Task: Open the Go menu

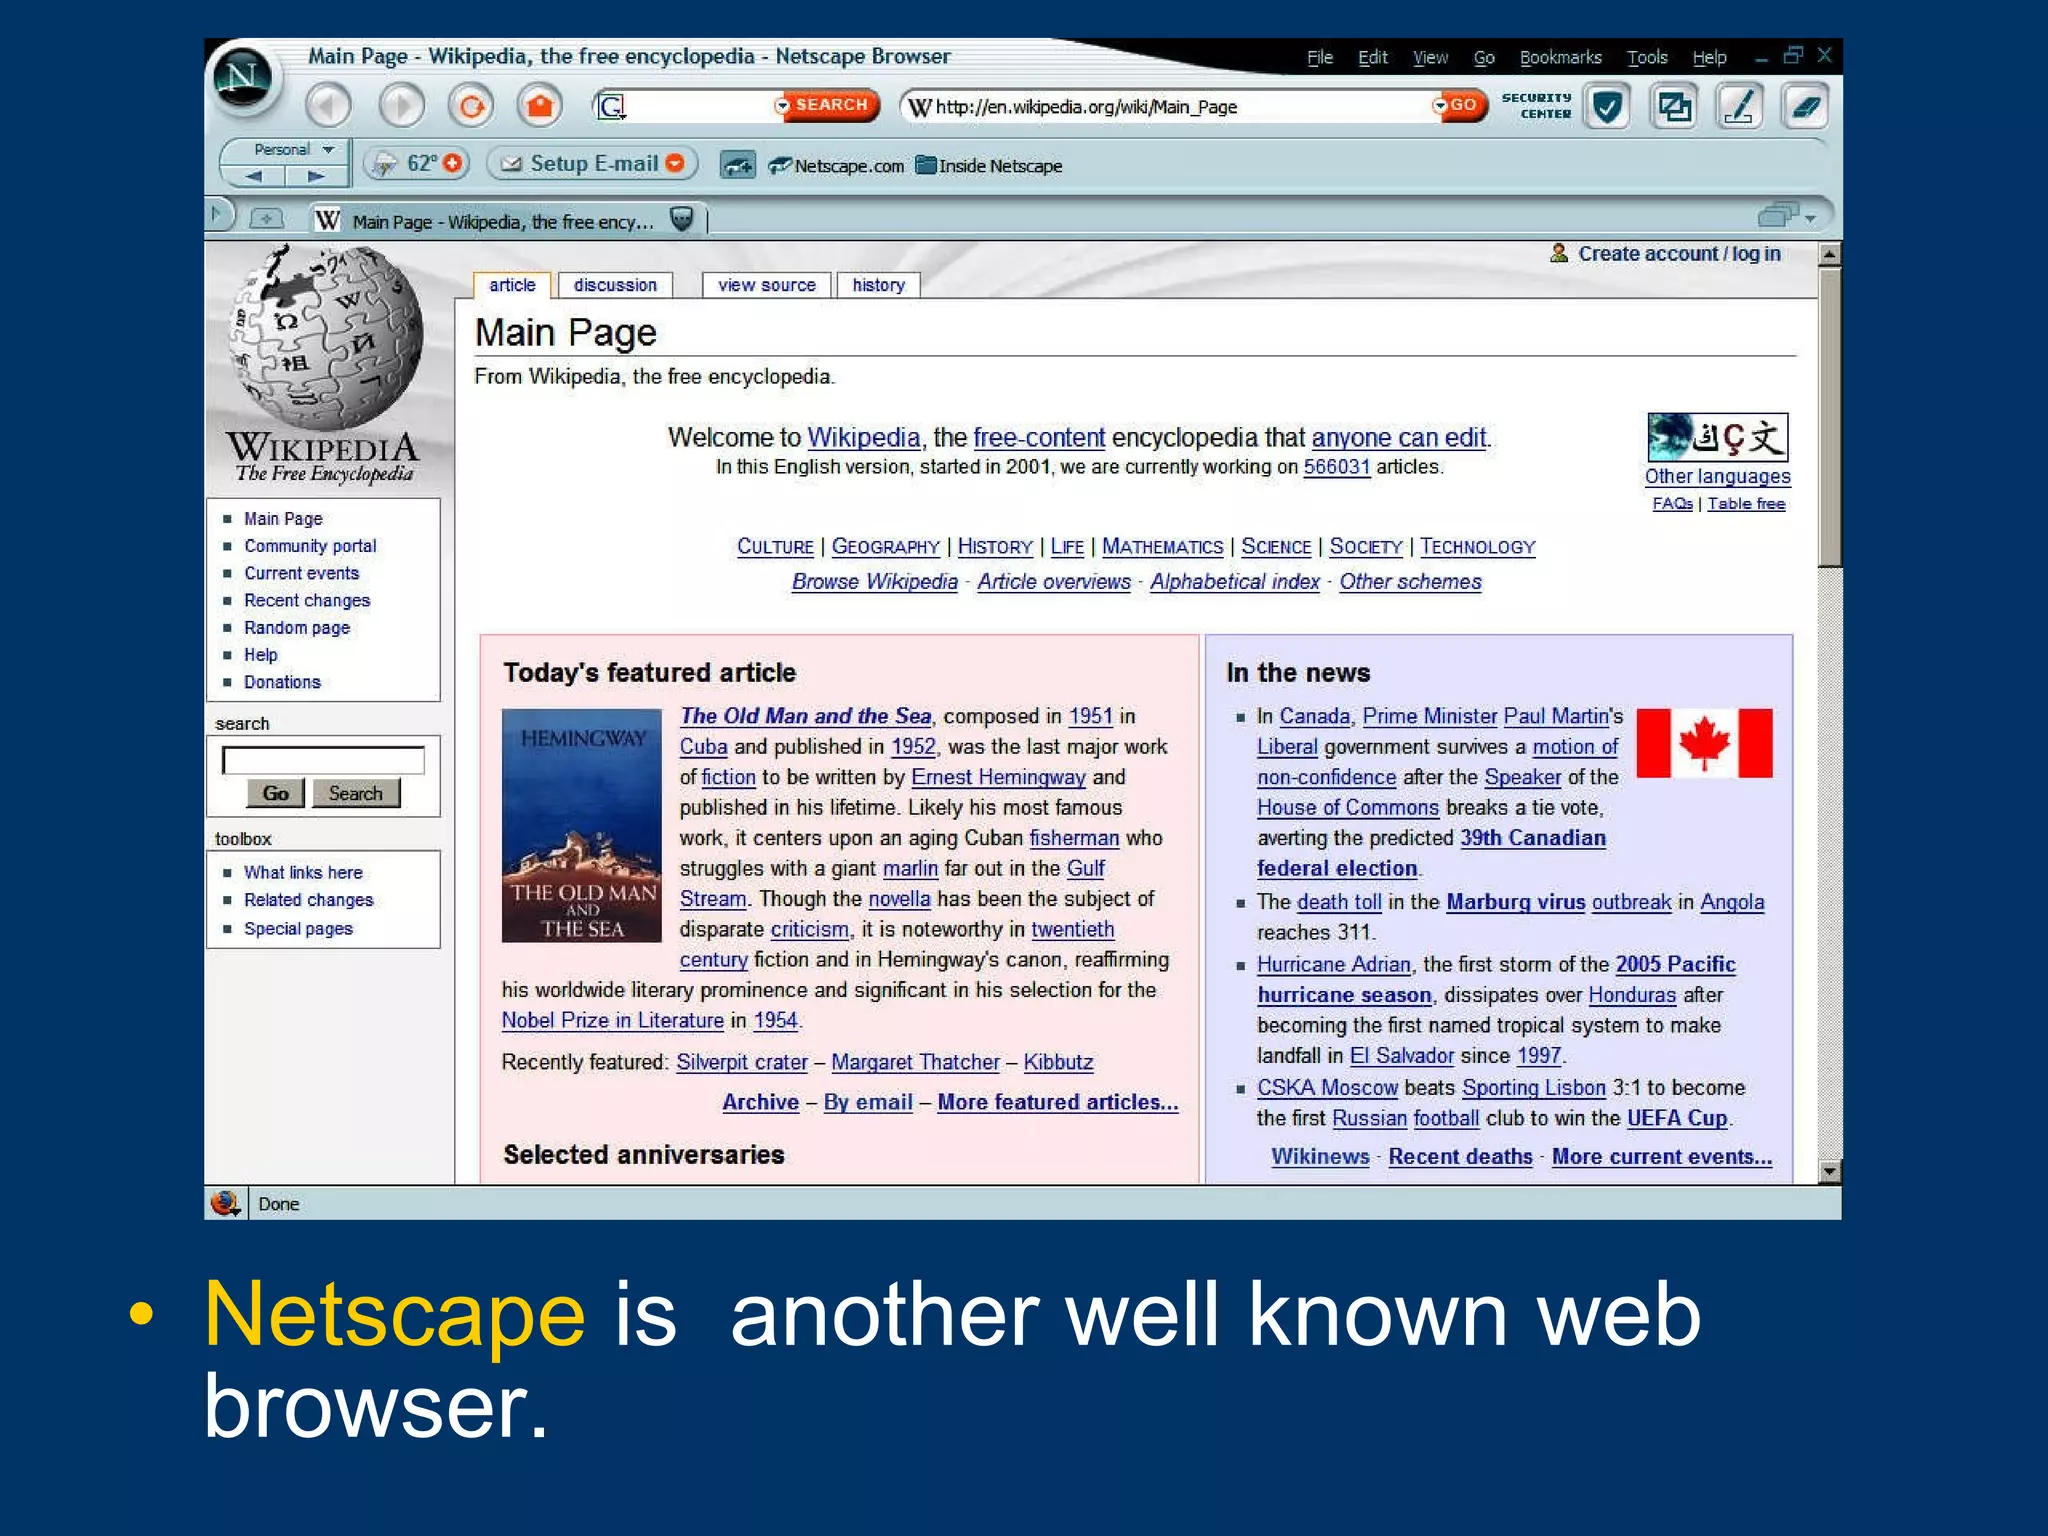Action: click(1484, 58)
